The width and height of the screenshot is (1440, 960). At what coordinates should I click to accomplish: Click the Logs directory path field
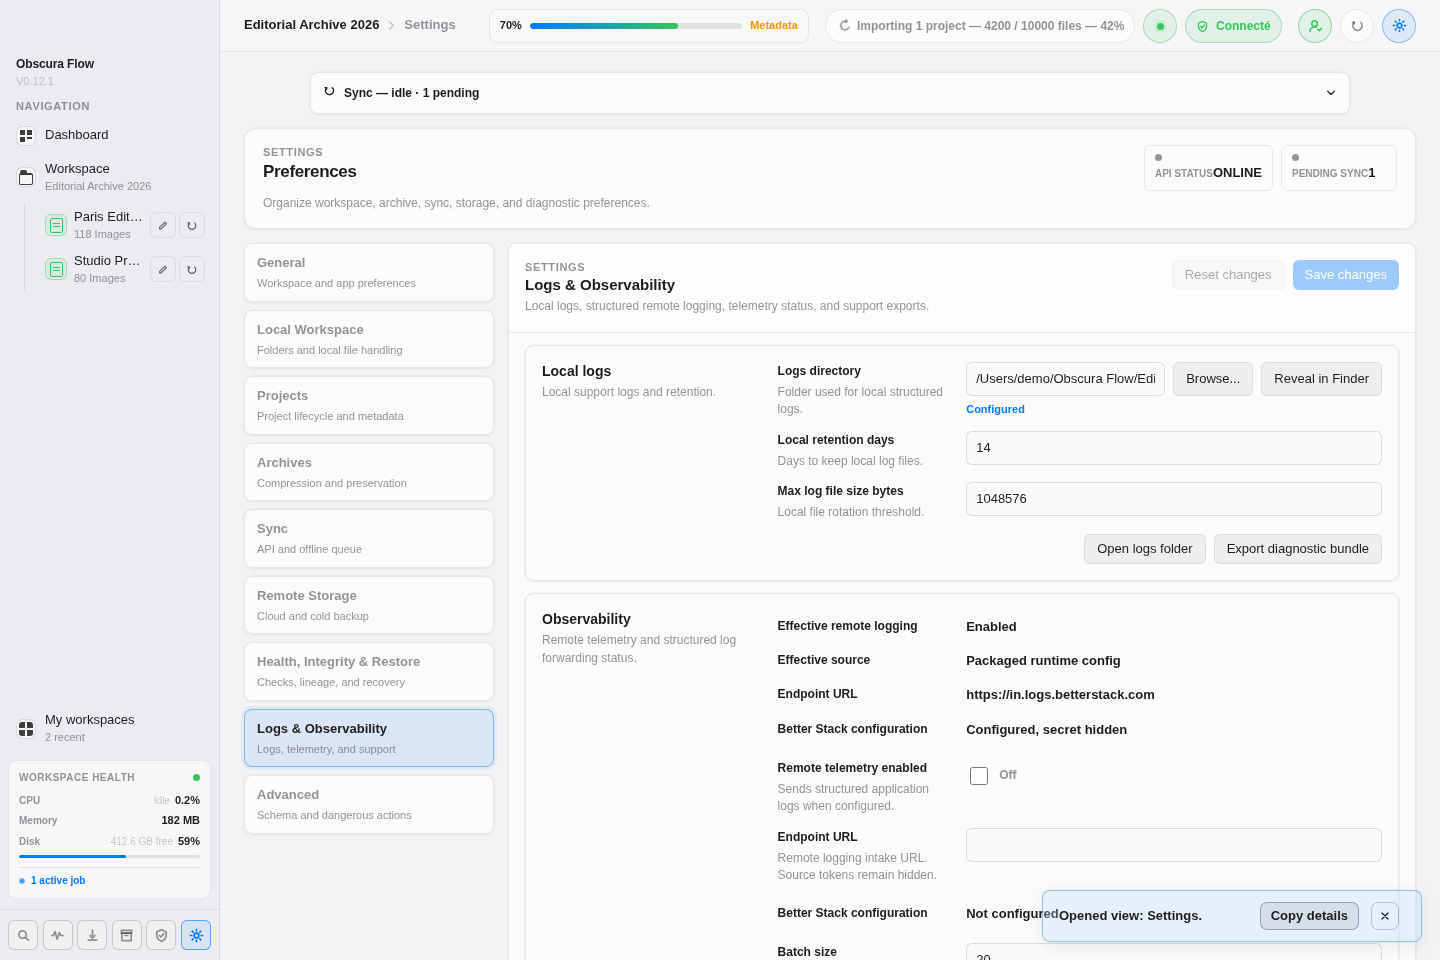tap(1065, 379)
